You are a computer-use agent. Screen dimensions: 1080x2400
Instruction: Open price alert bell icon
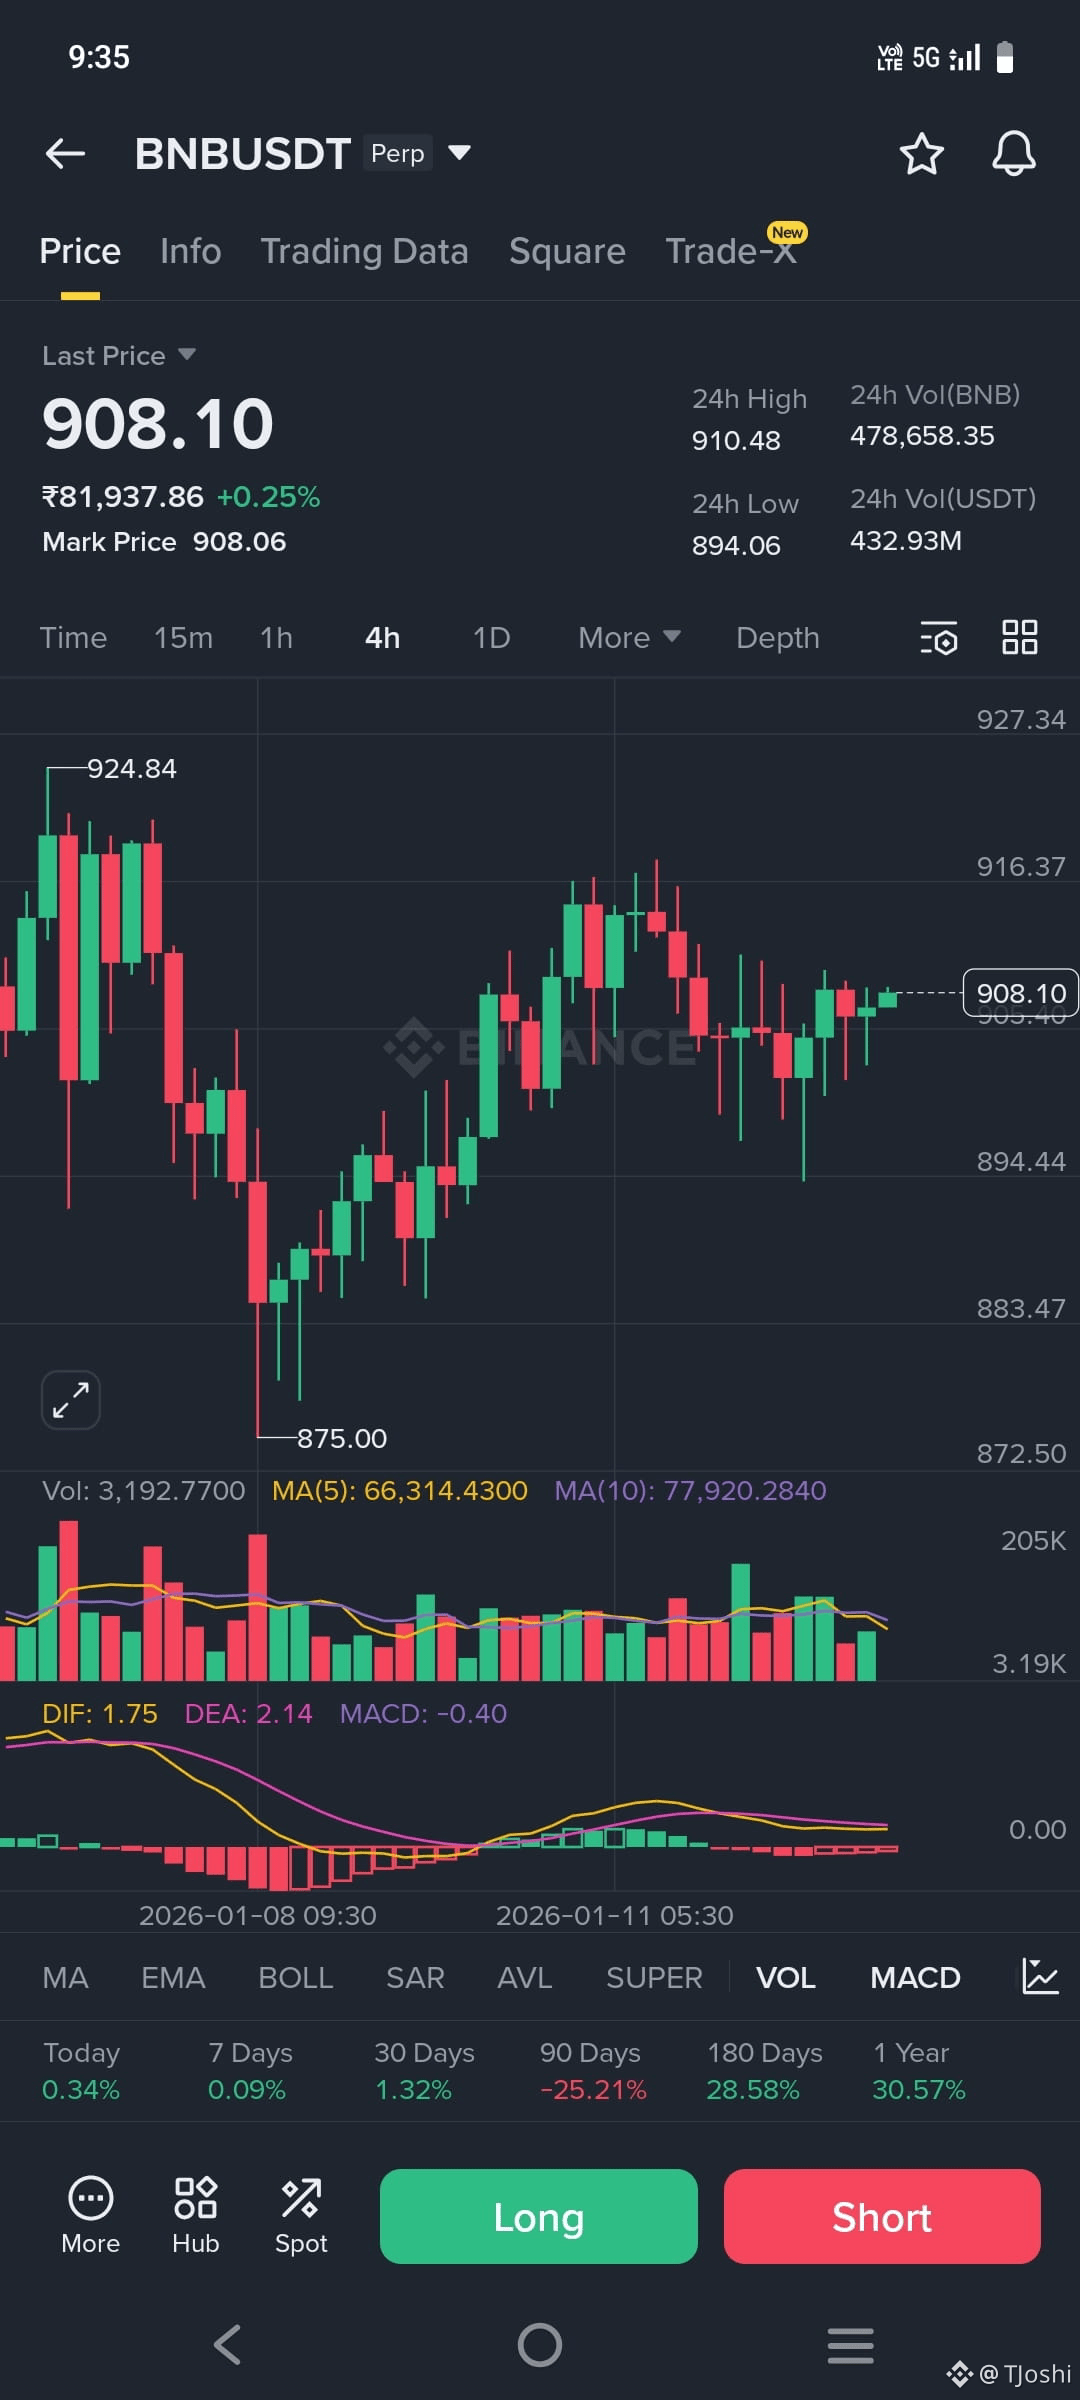click(1013, 154)
